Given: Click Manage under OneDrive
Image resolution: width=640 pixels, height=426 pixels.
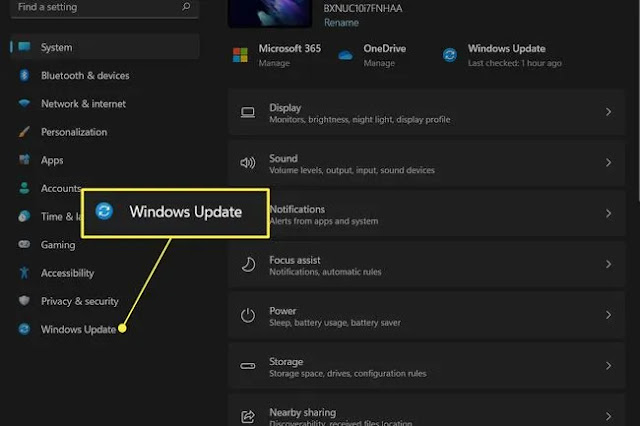Looking at the screenshot, I should pos(379,63).
